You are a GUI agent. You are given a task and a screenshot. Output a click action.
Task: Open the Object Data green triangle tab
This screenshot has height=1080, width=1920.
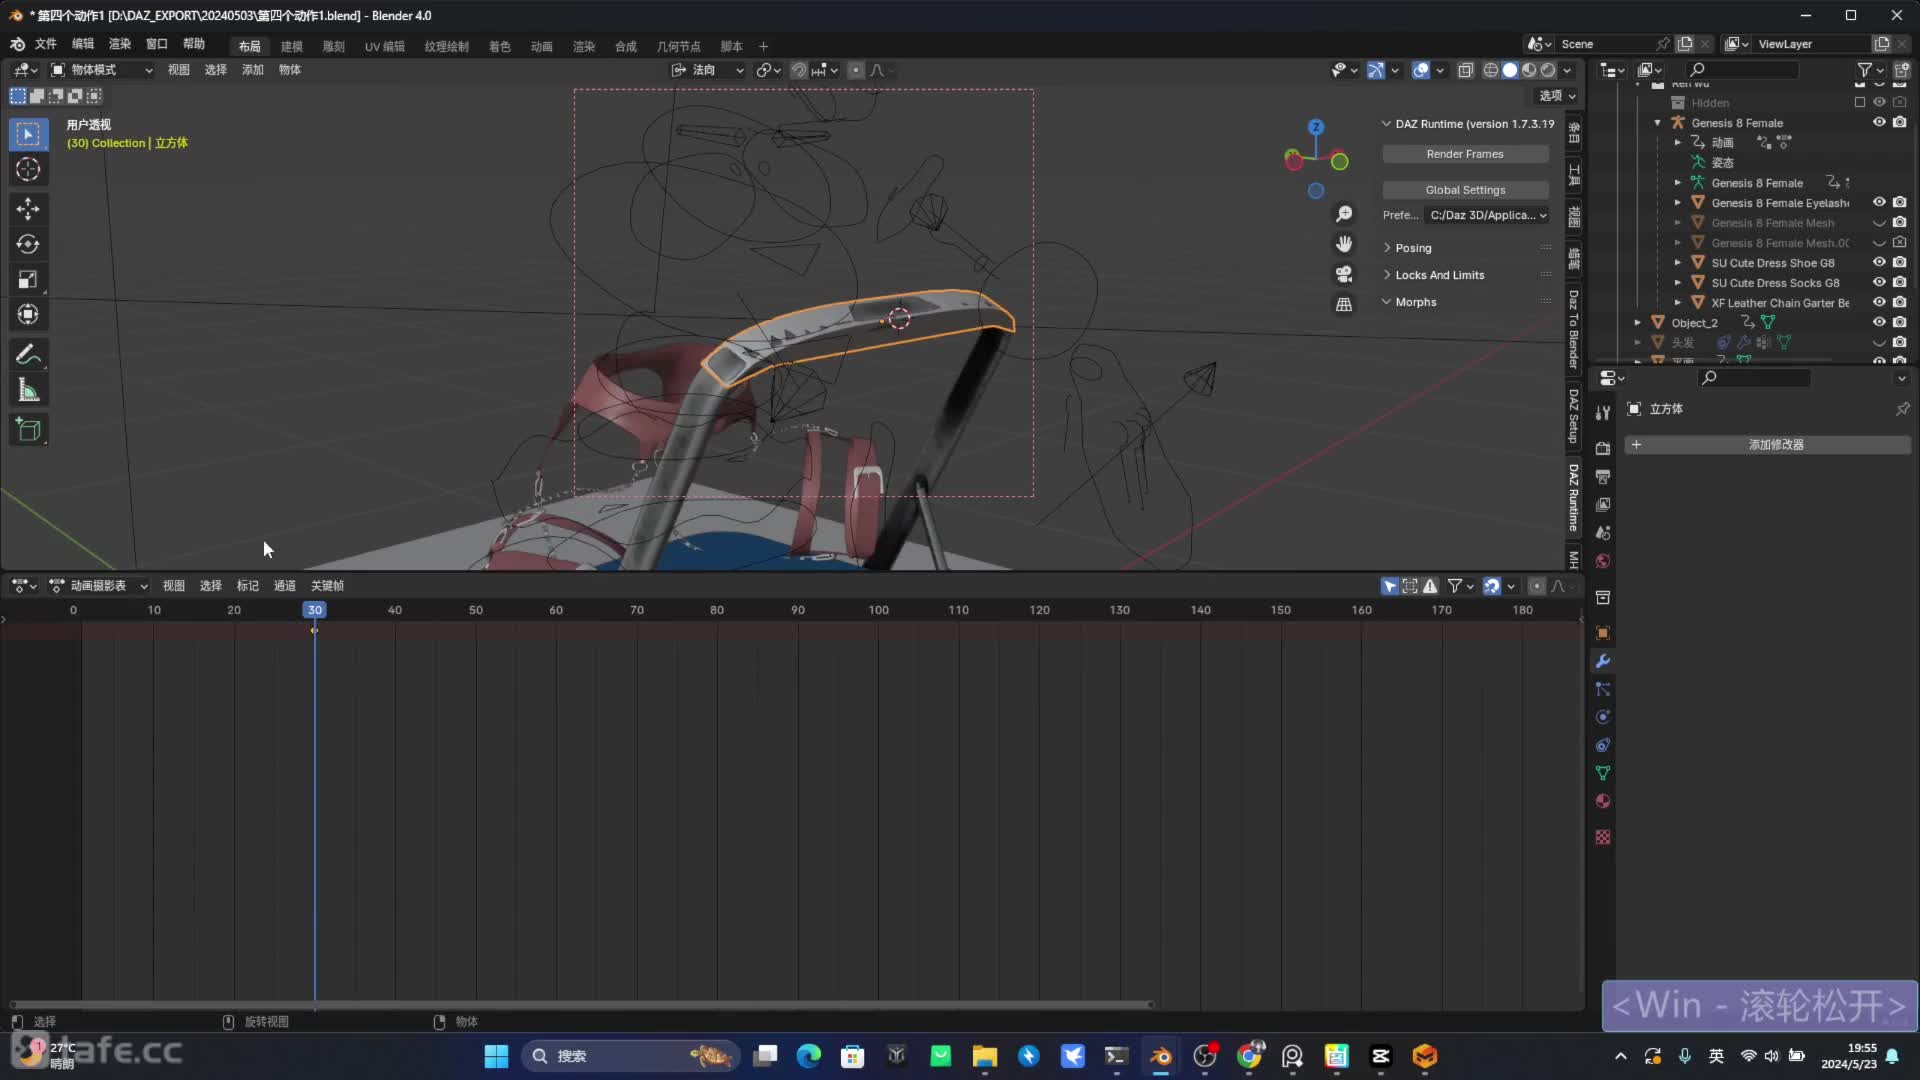point(1603,773)
